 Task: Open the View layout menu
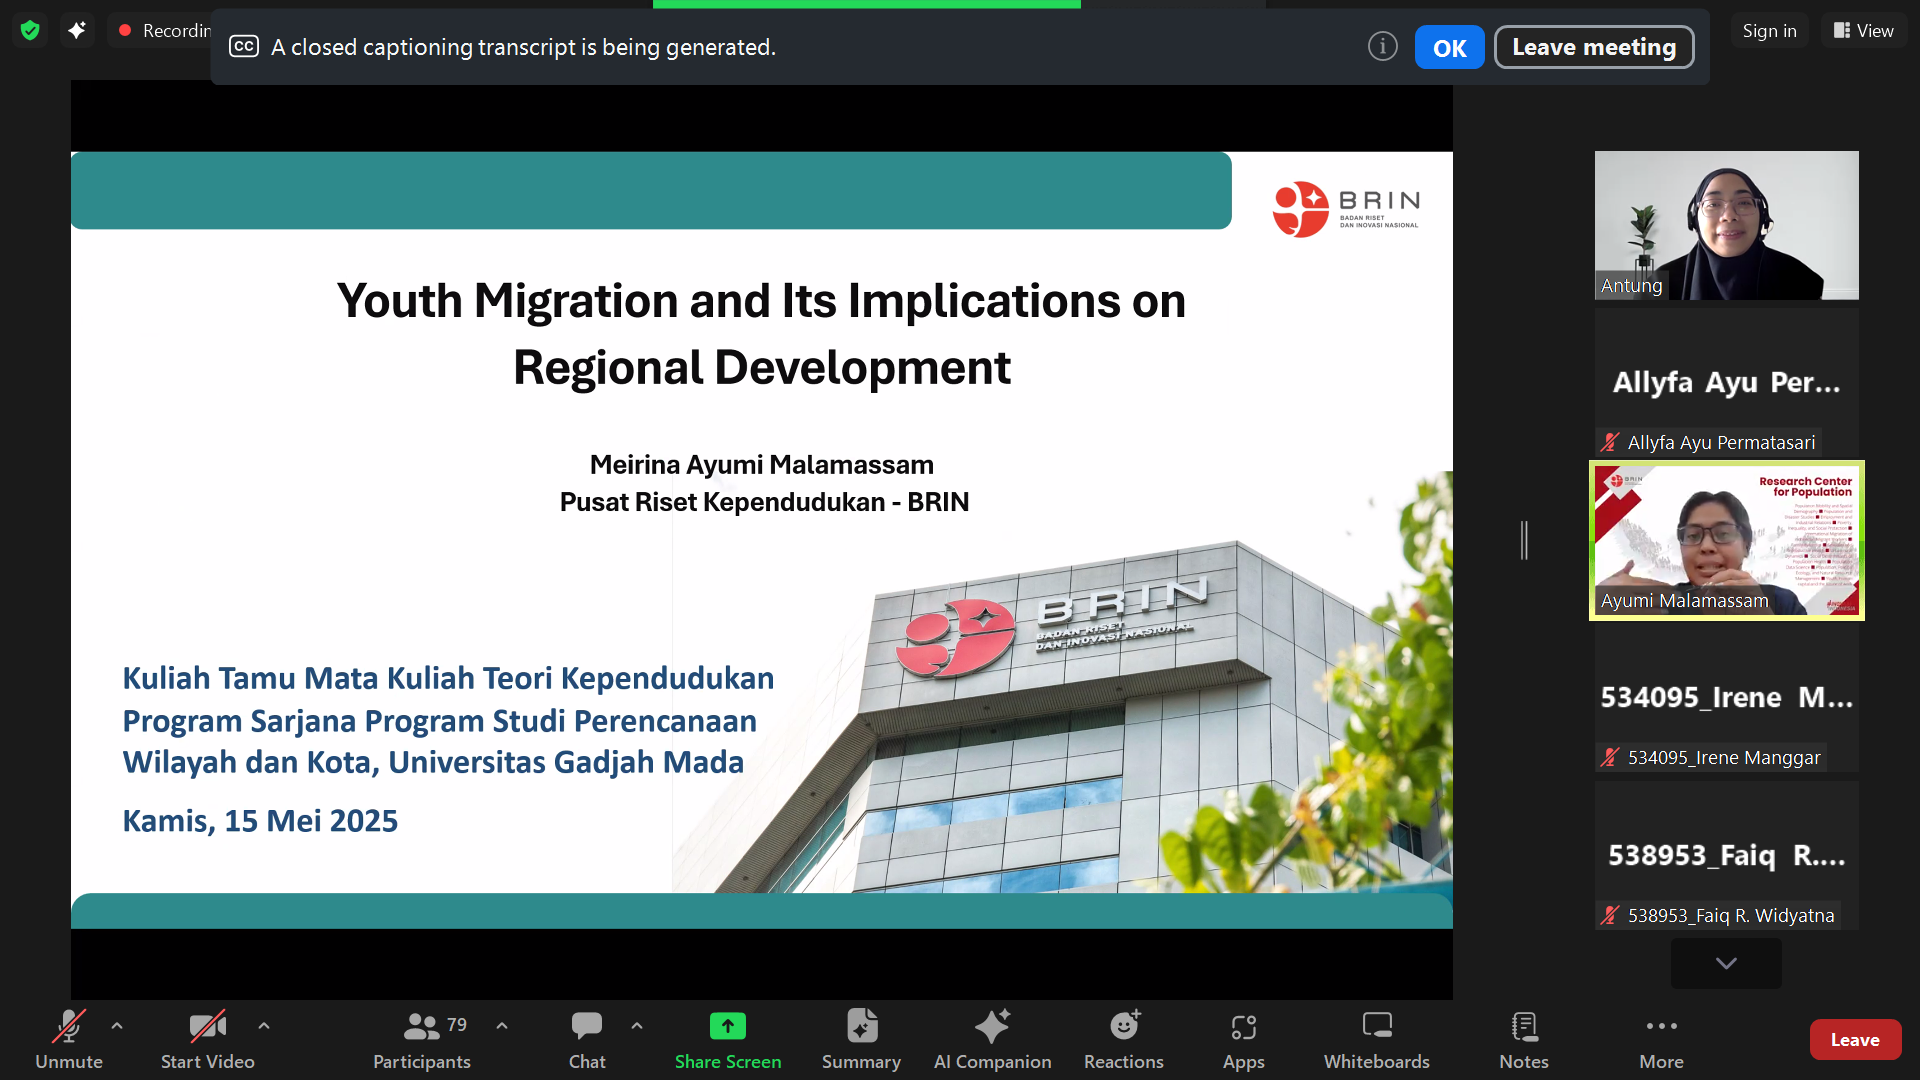[1863, 31]
